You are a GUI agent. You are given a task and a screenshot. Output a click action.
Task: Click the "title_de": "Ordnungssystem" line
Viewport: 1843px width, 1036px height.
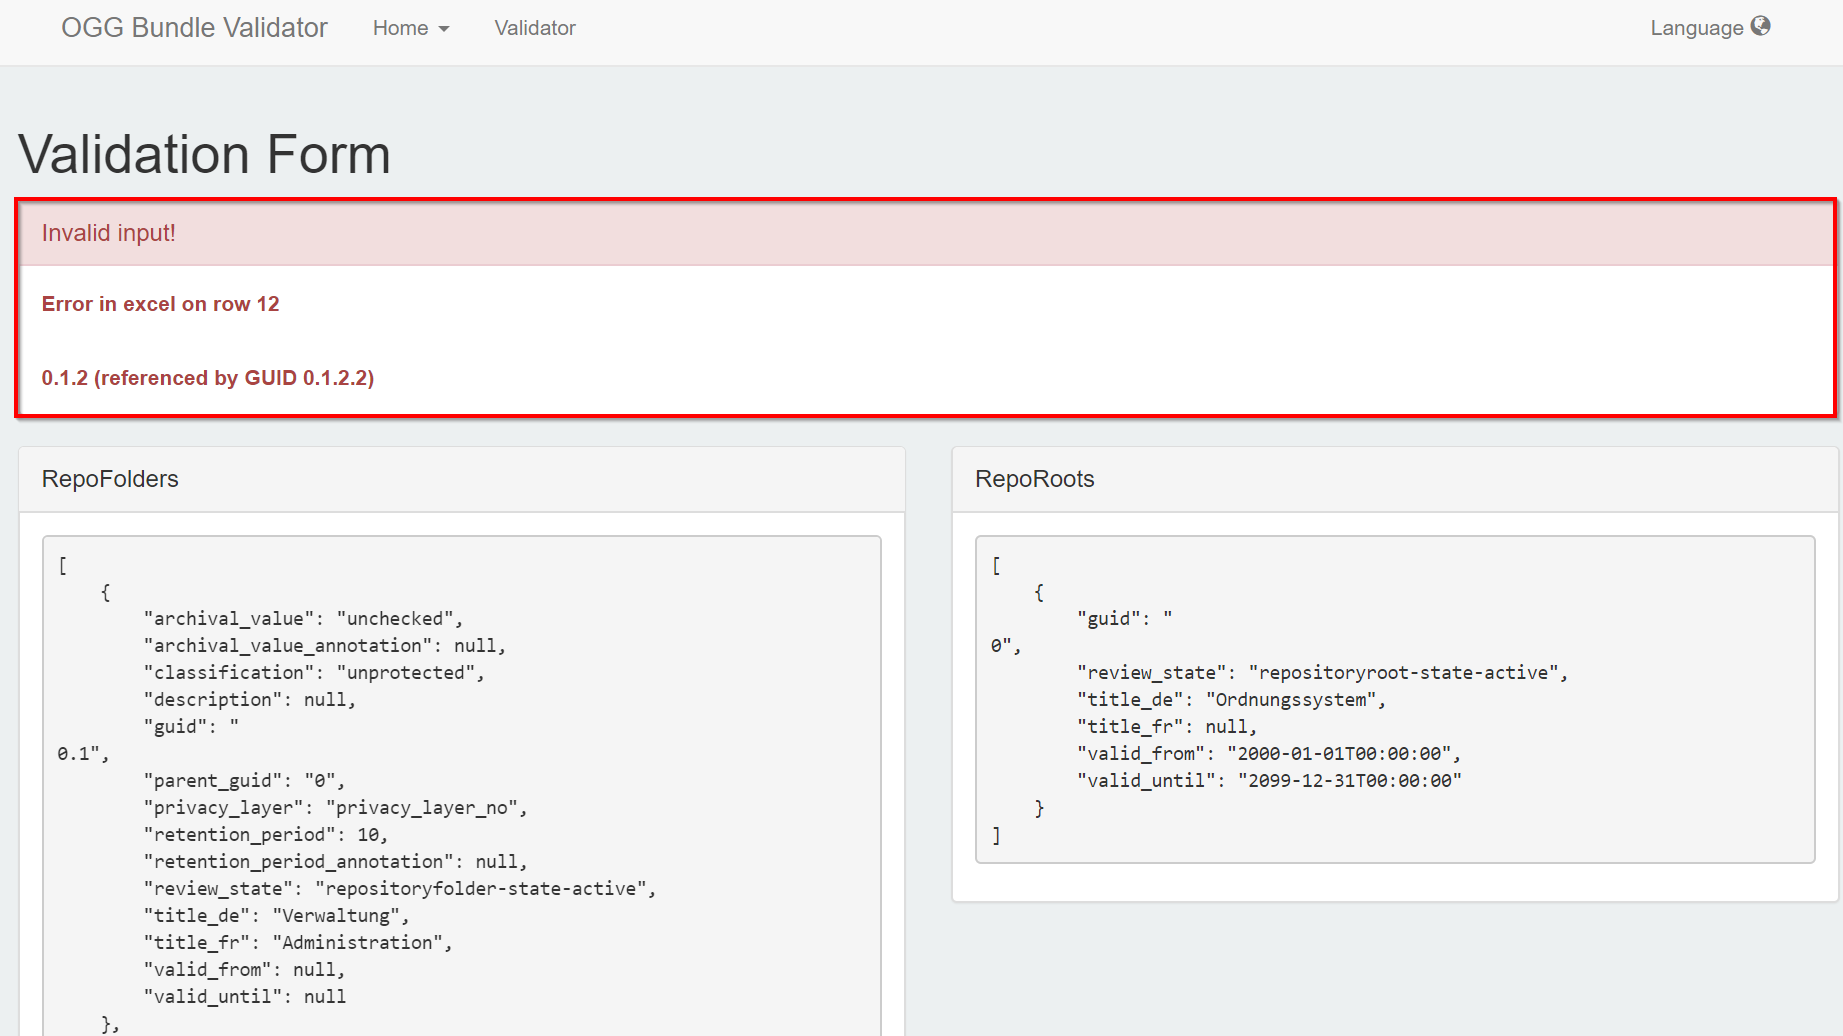point(1232,700)
